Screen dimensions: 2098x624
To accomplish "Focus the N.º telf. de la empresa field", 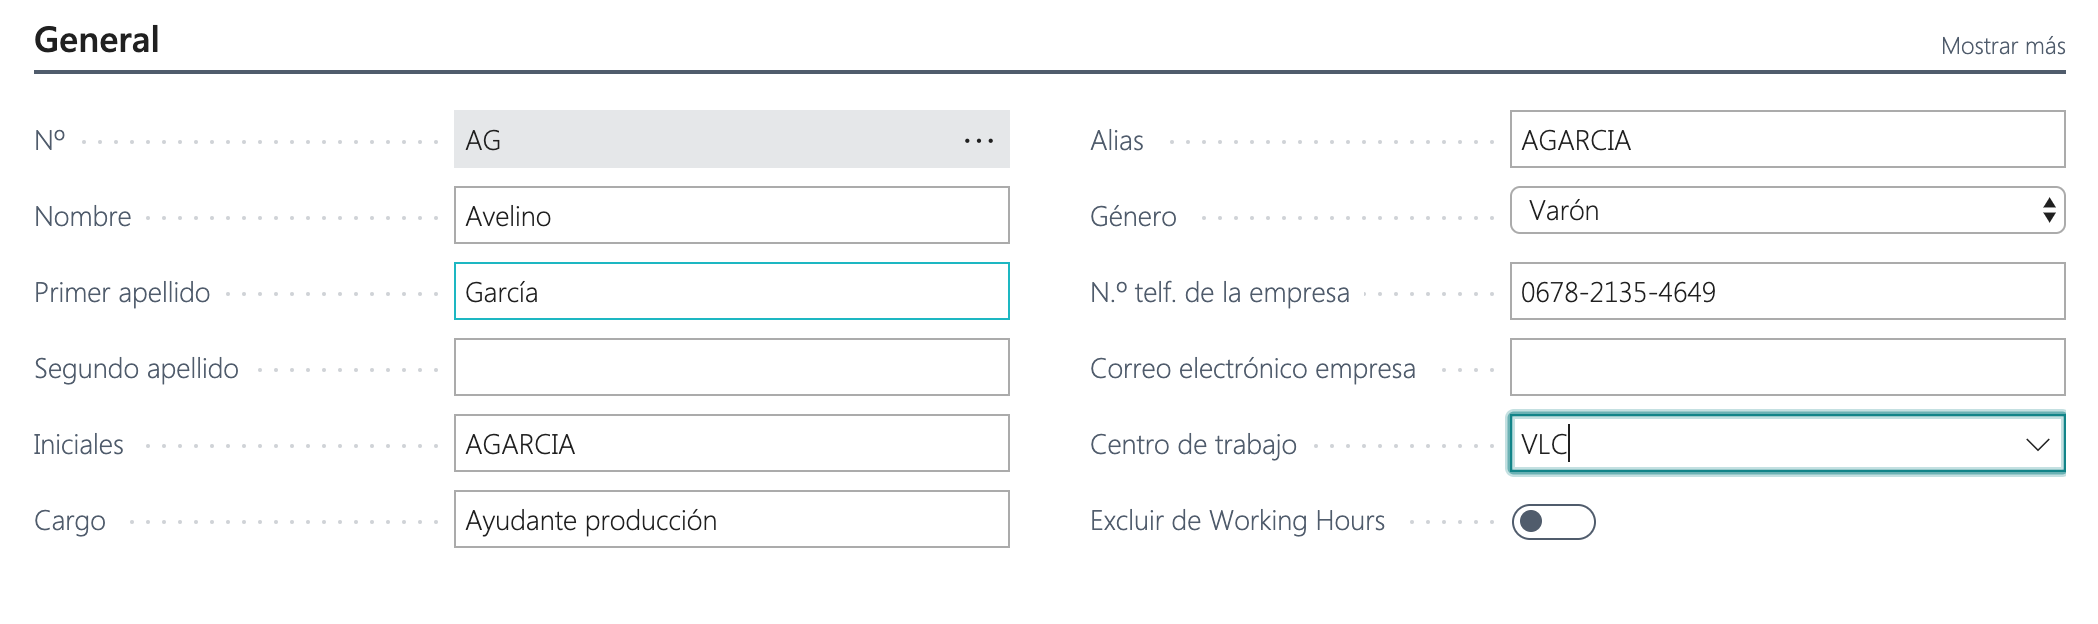I will pyautogui.click(x=1786, y=292).
